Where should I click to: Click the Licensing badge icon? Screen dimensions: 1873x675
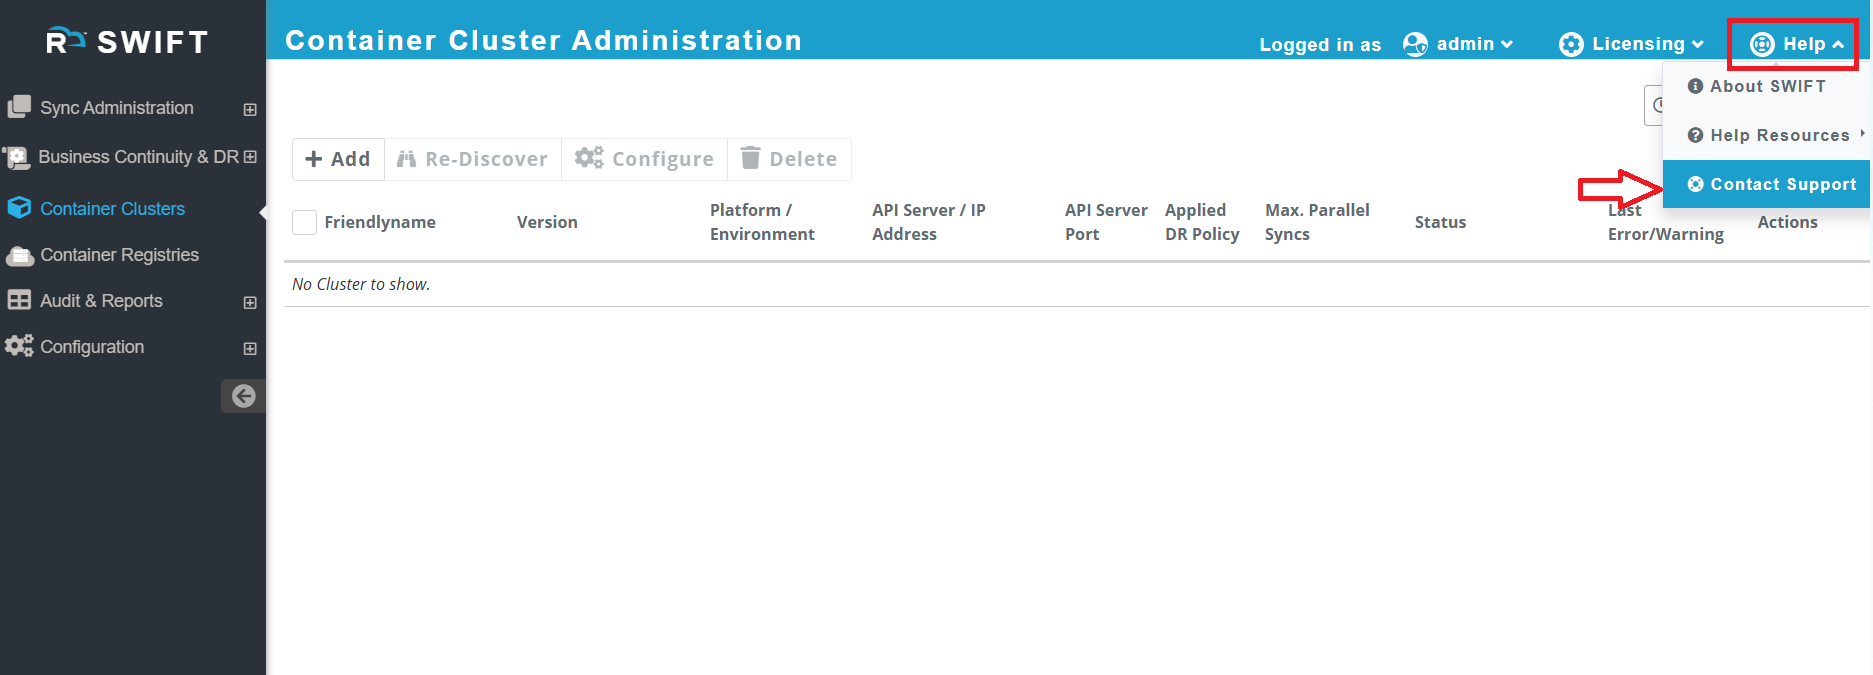pos(1571,44)
